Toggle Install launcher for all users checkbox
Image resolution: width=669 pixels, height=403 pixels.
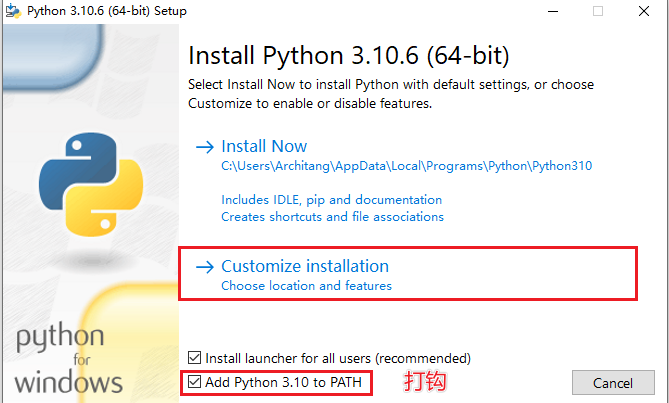pos(195,358)
